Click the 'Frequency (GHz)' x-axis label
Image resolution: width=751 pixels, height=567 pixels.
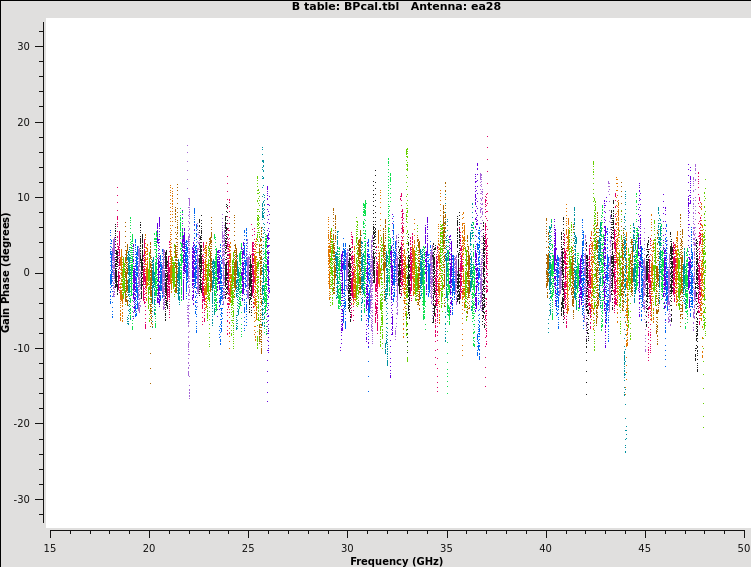click(x=396, y=561)
